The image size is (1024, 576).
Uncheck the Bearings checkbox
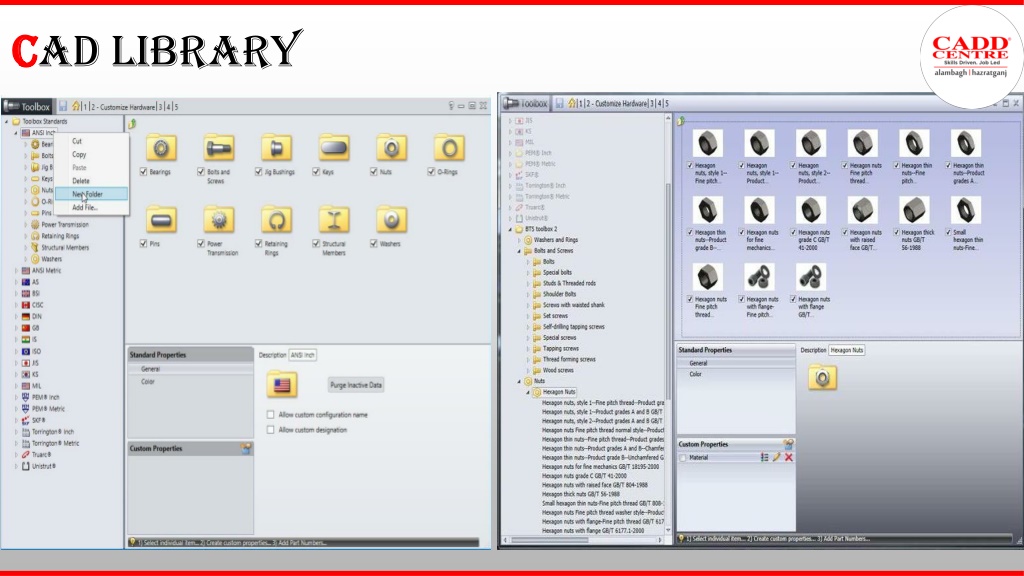point(143,172)
